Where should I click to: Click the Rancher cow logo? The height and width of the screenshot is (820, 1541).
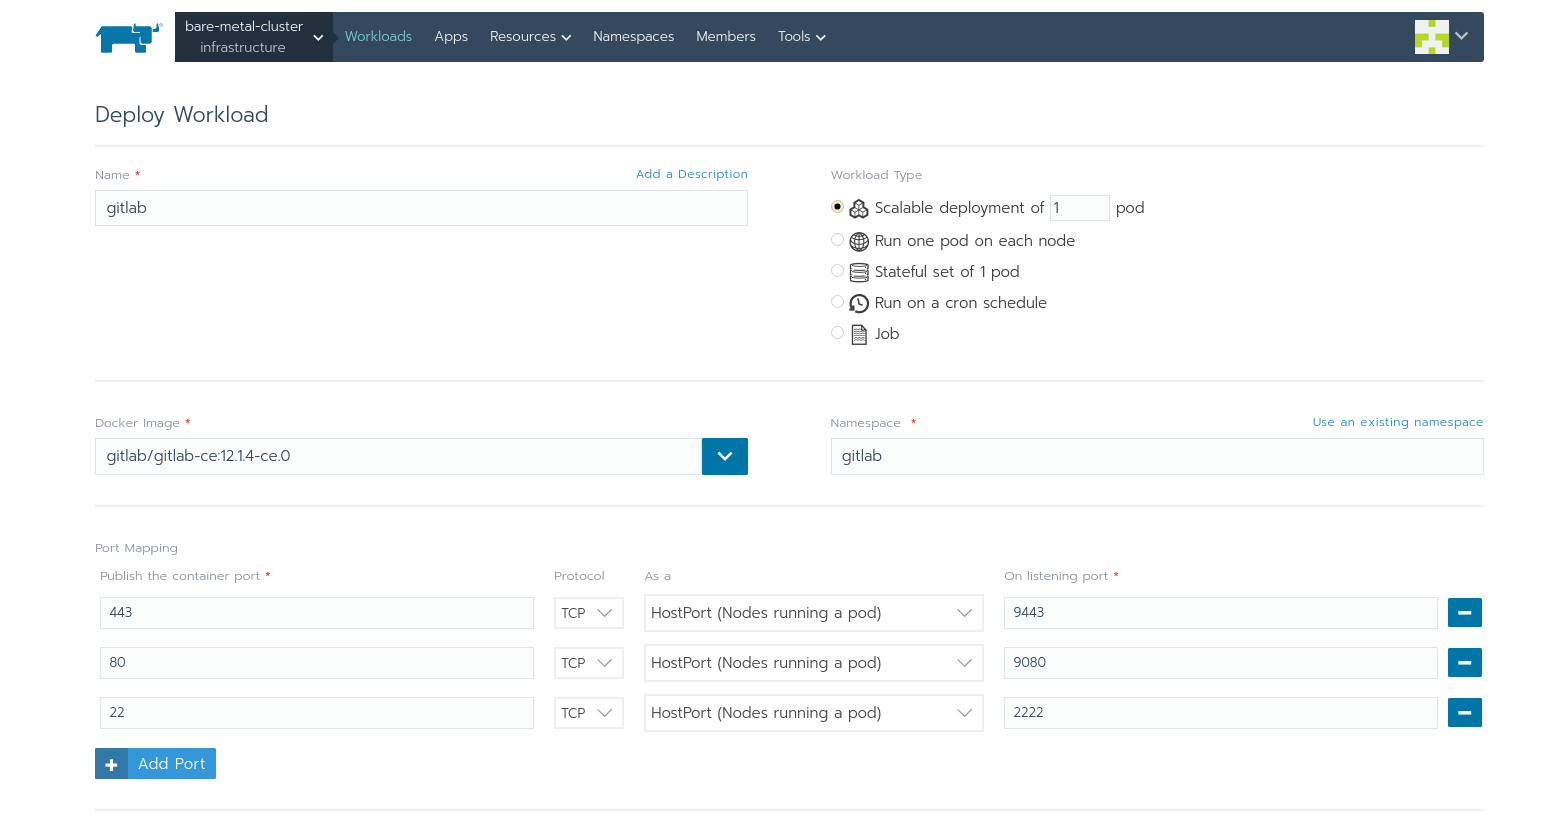point(128,37)
